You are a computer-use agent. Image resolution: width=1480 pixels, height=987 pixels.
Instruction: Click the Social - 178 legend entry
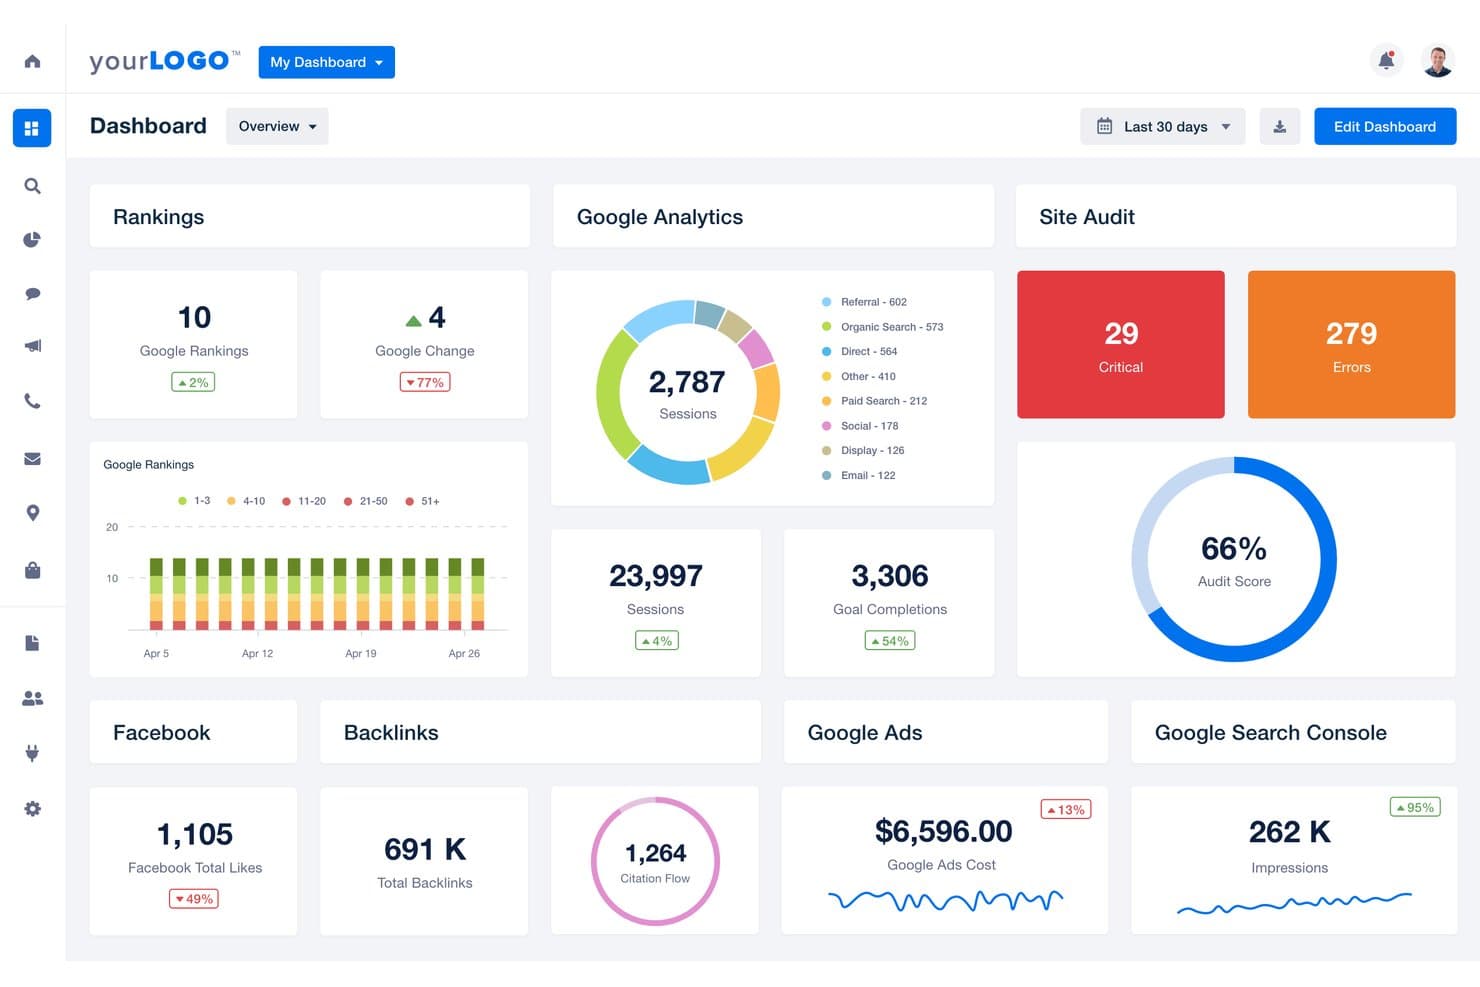point(860,426)
